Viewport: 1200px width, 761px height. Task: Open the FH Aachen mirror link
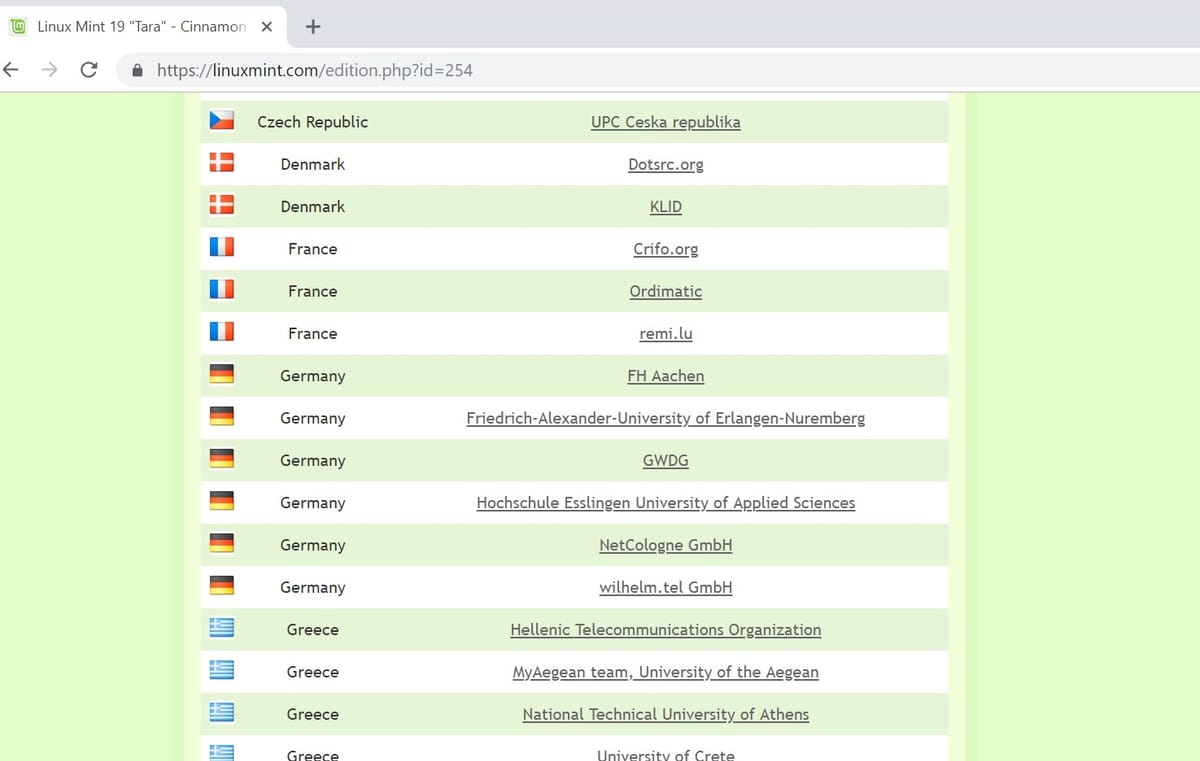point(666,376)
